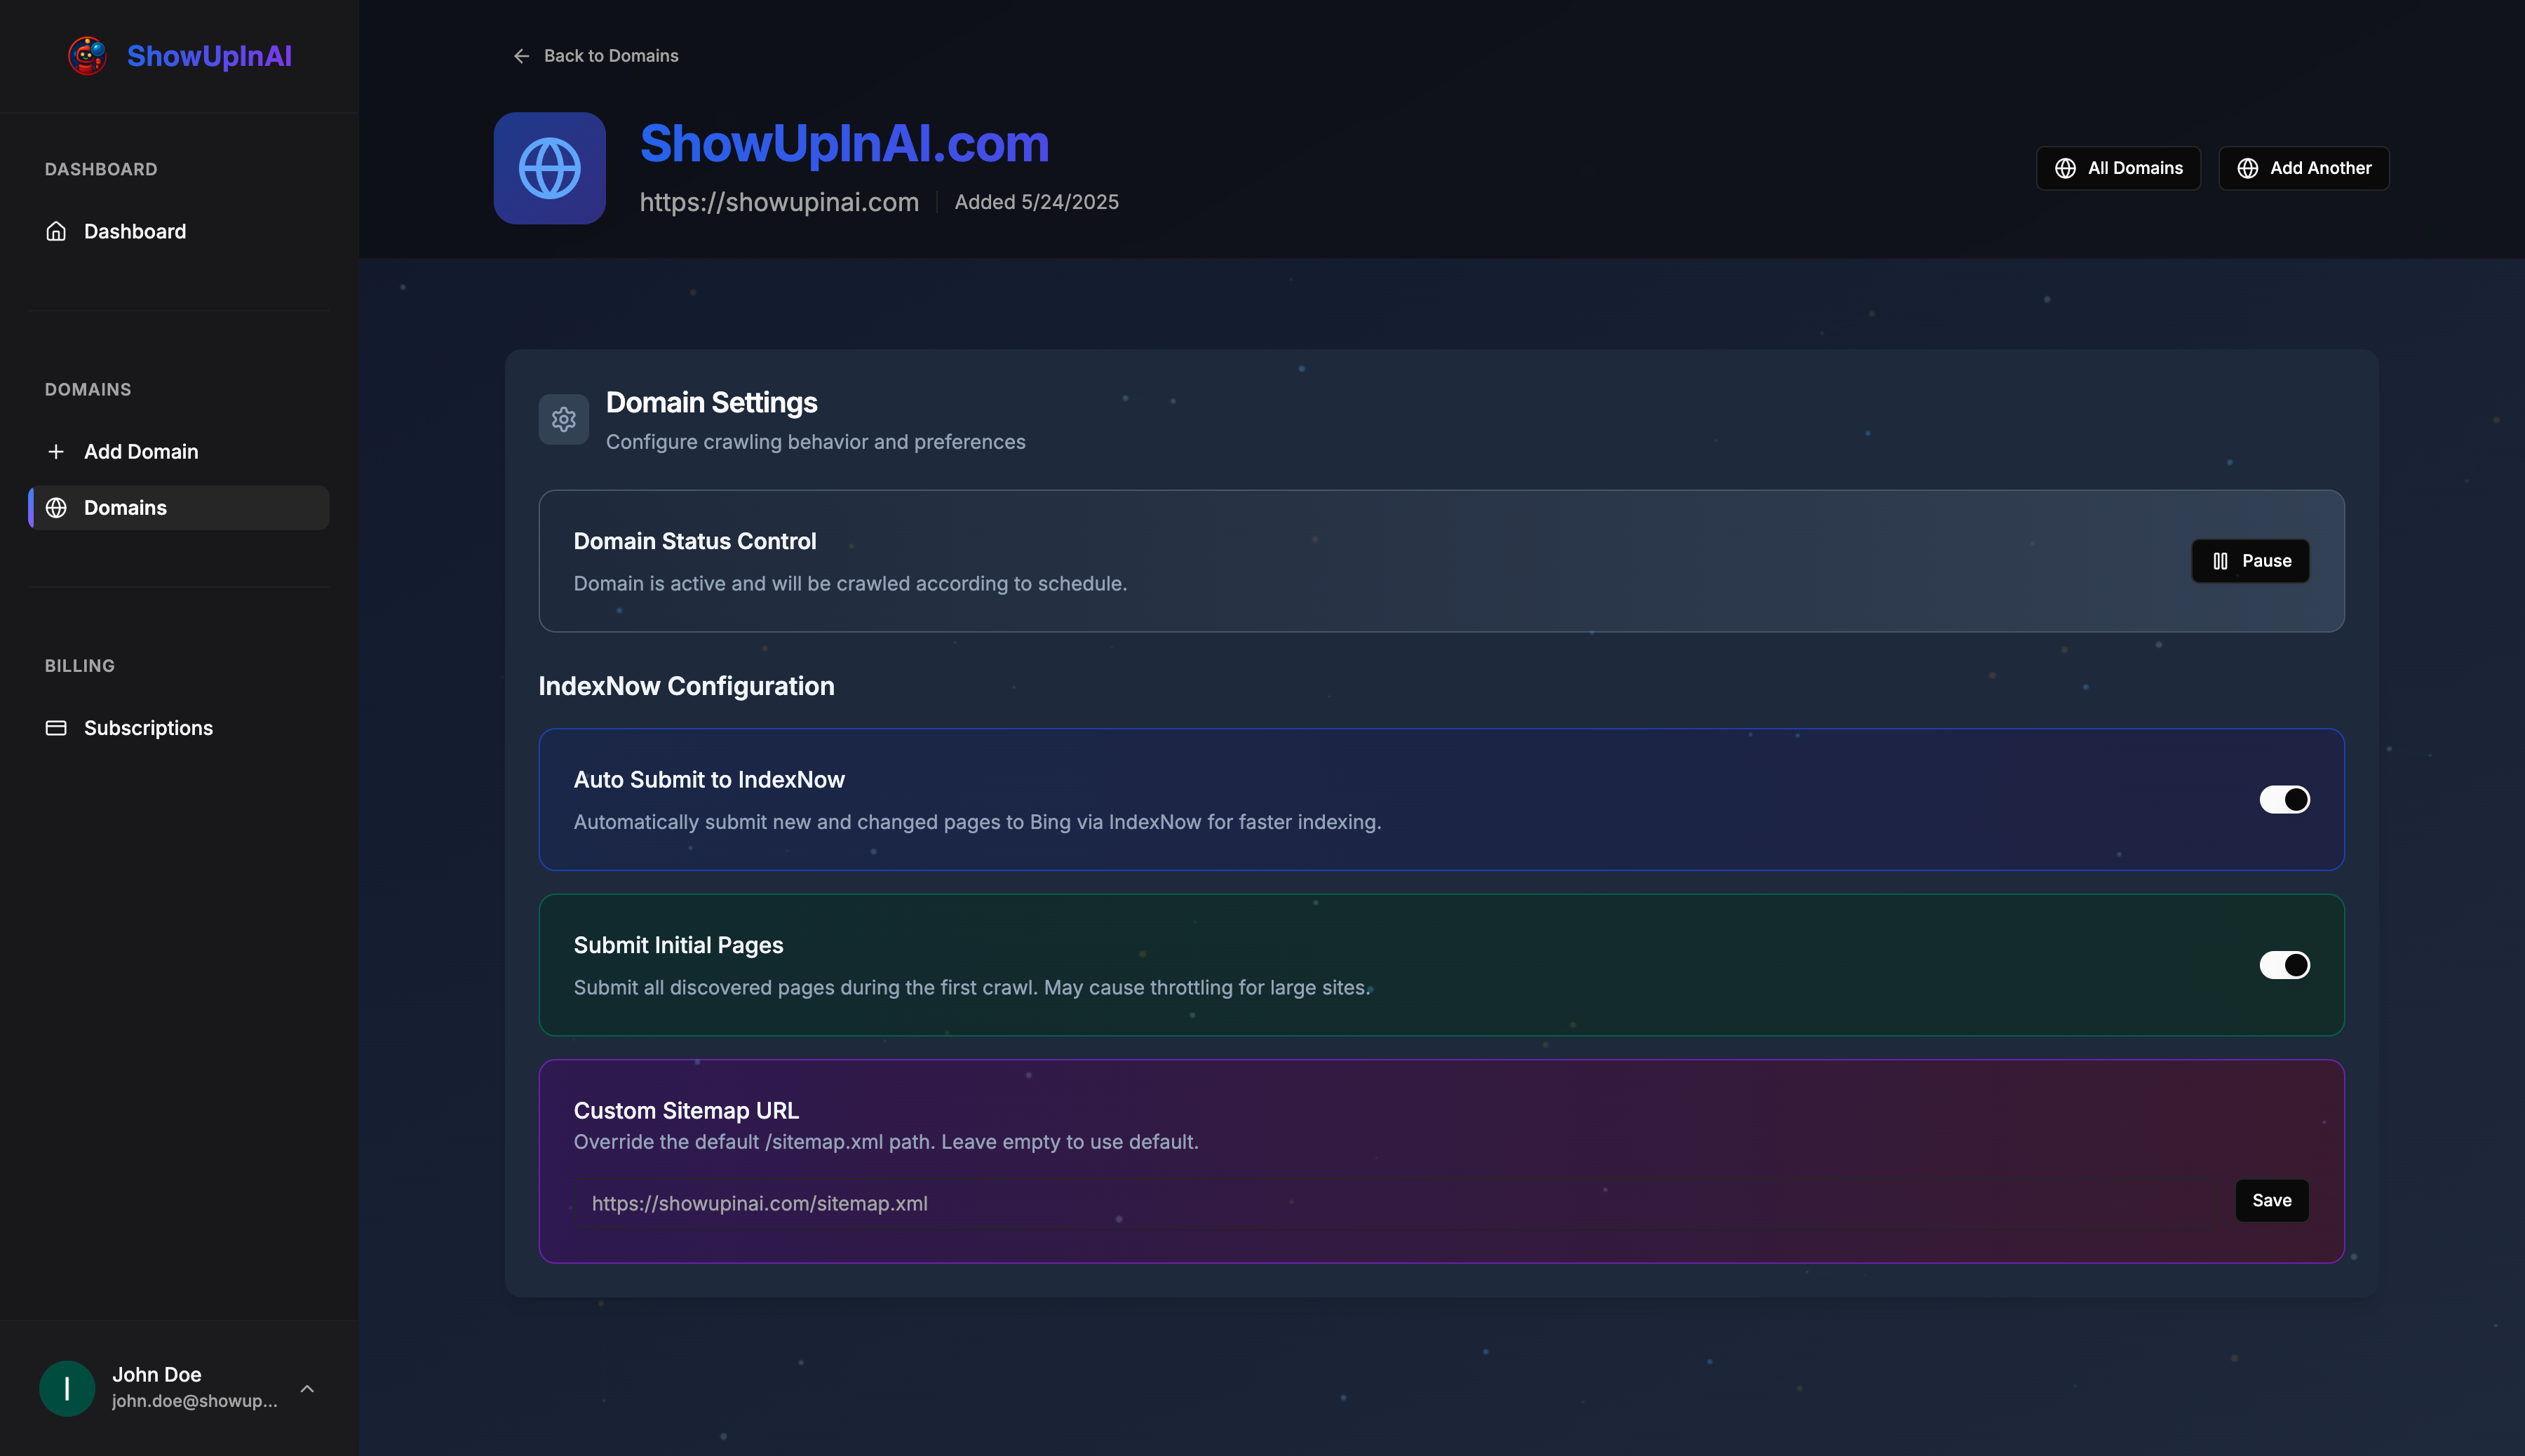Click the John Doe name text

[156, 1374]
